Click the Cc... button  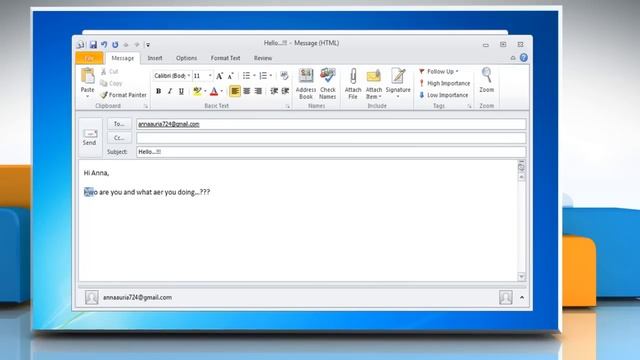click(119, 138)
